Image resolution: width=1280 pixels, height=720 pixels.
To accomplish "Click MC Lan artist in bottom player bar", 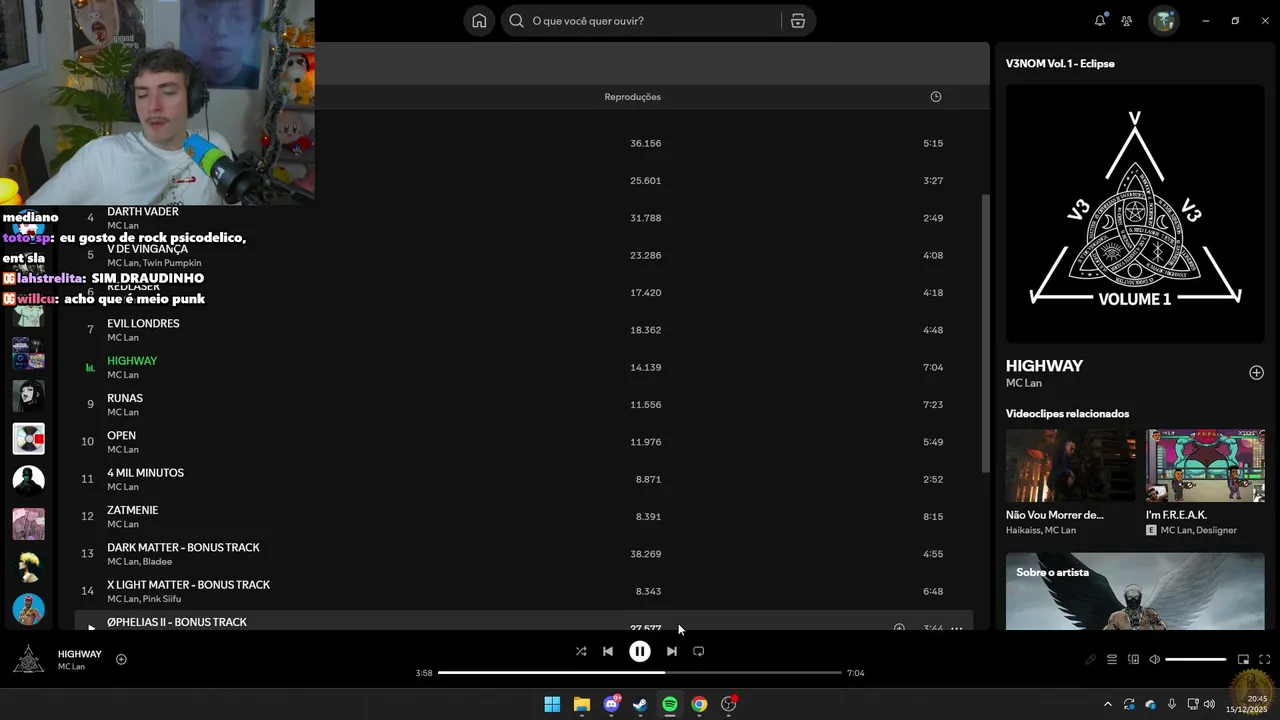I will (71, 667).
